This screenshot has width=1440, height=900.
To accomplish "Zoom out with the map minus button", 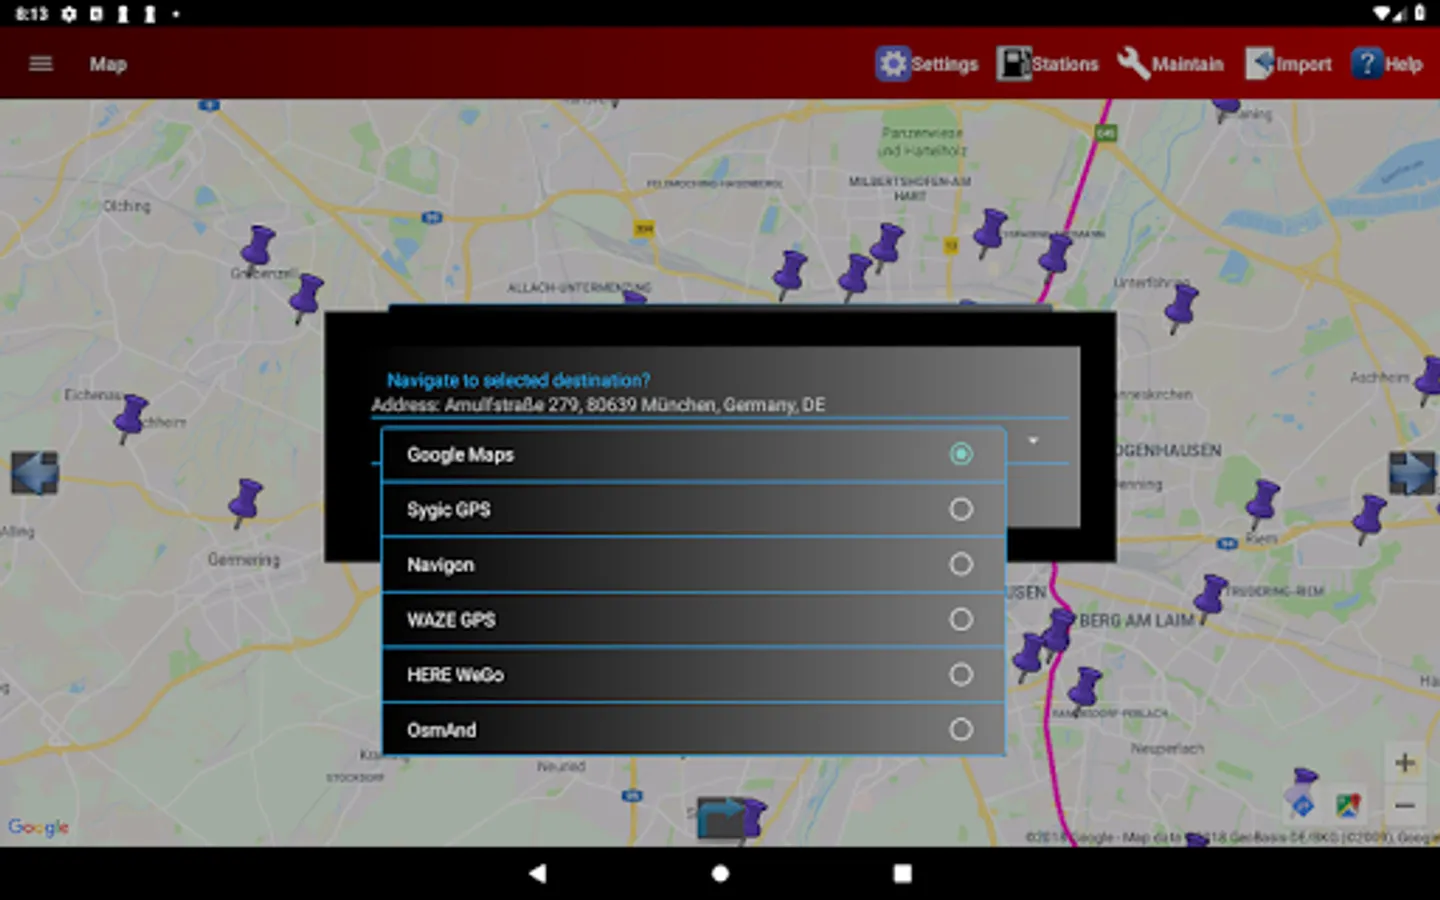I will [x=1405, y=805].
